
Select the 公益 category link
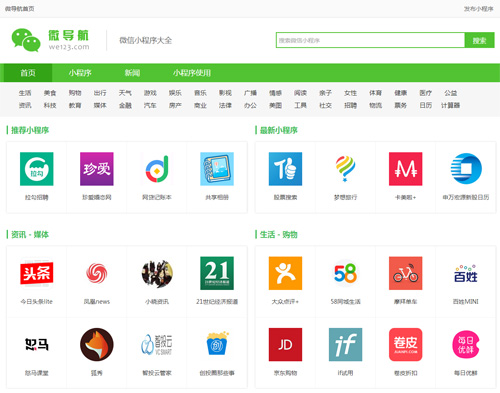(451, 93)
